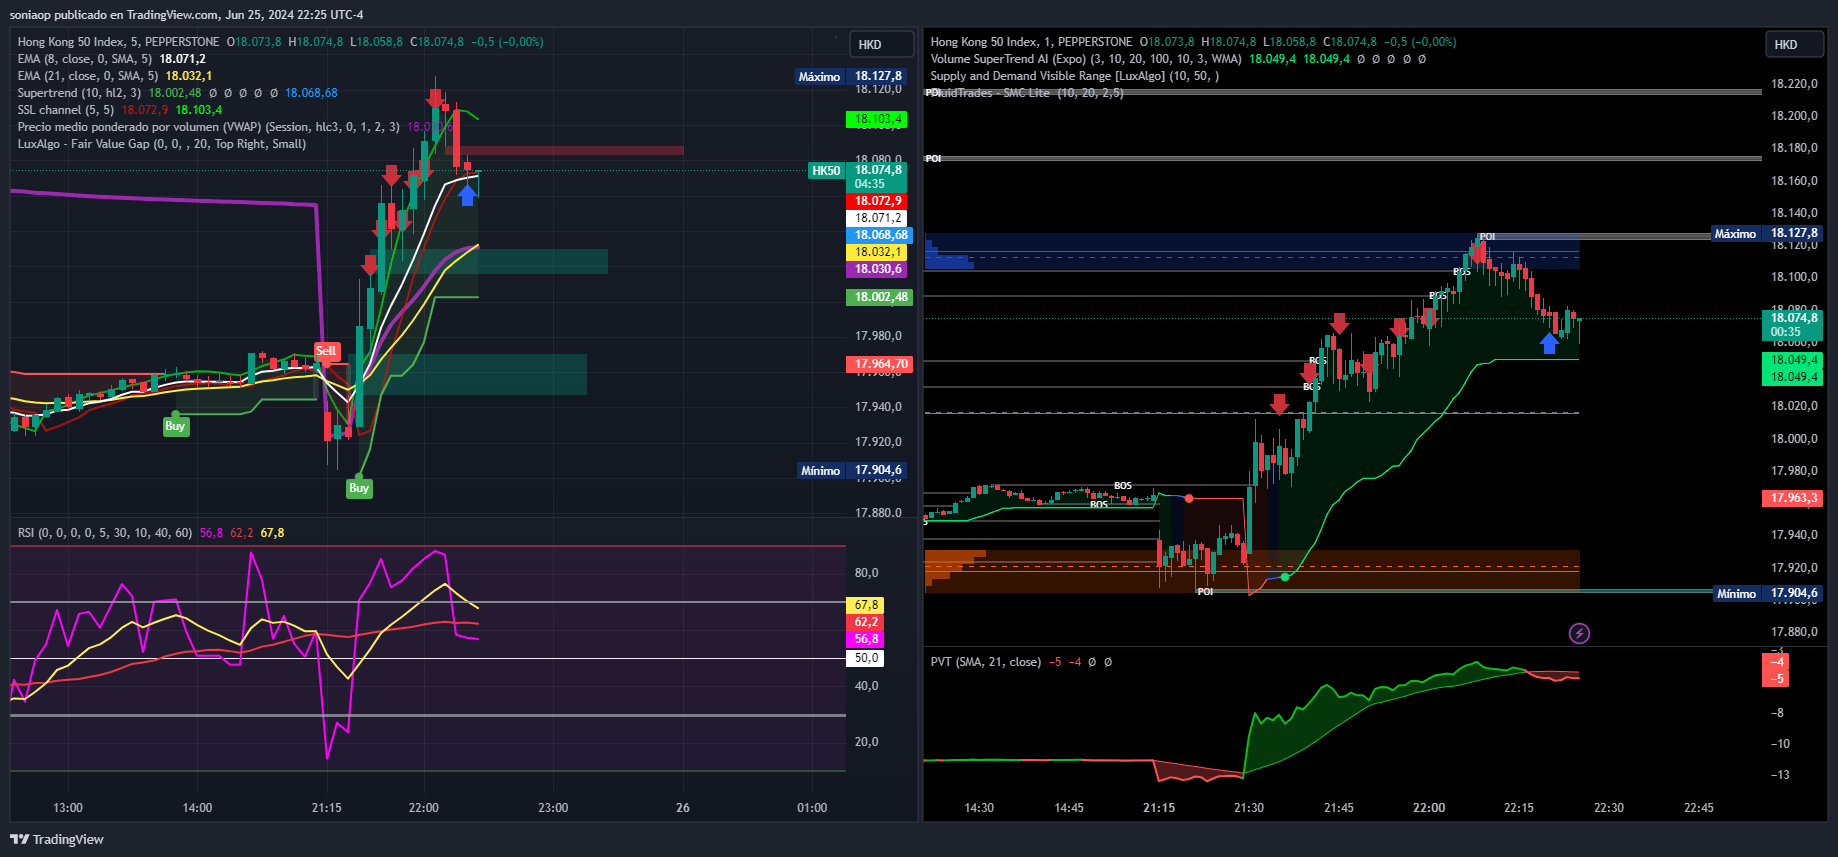The height and width of the screenshot is (857, 1838).
Task: Click yellow 67,8 RSI value tag
Action: point(866,605)
